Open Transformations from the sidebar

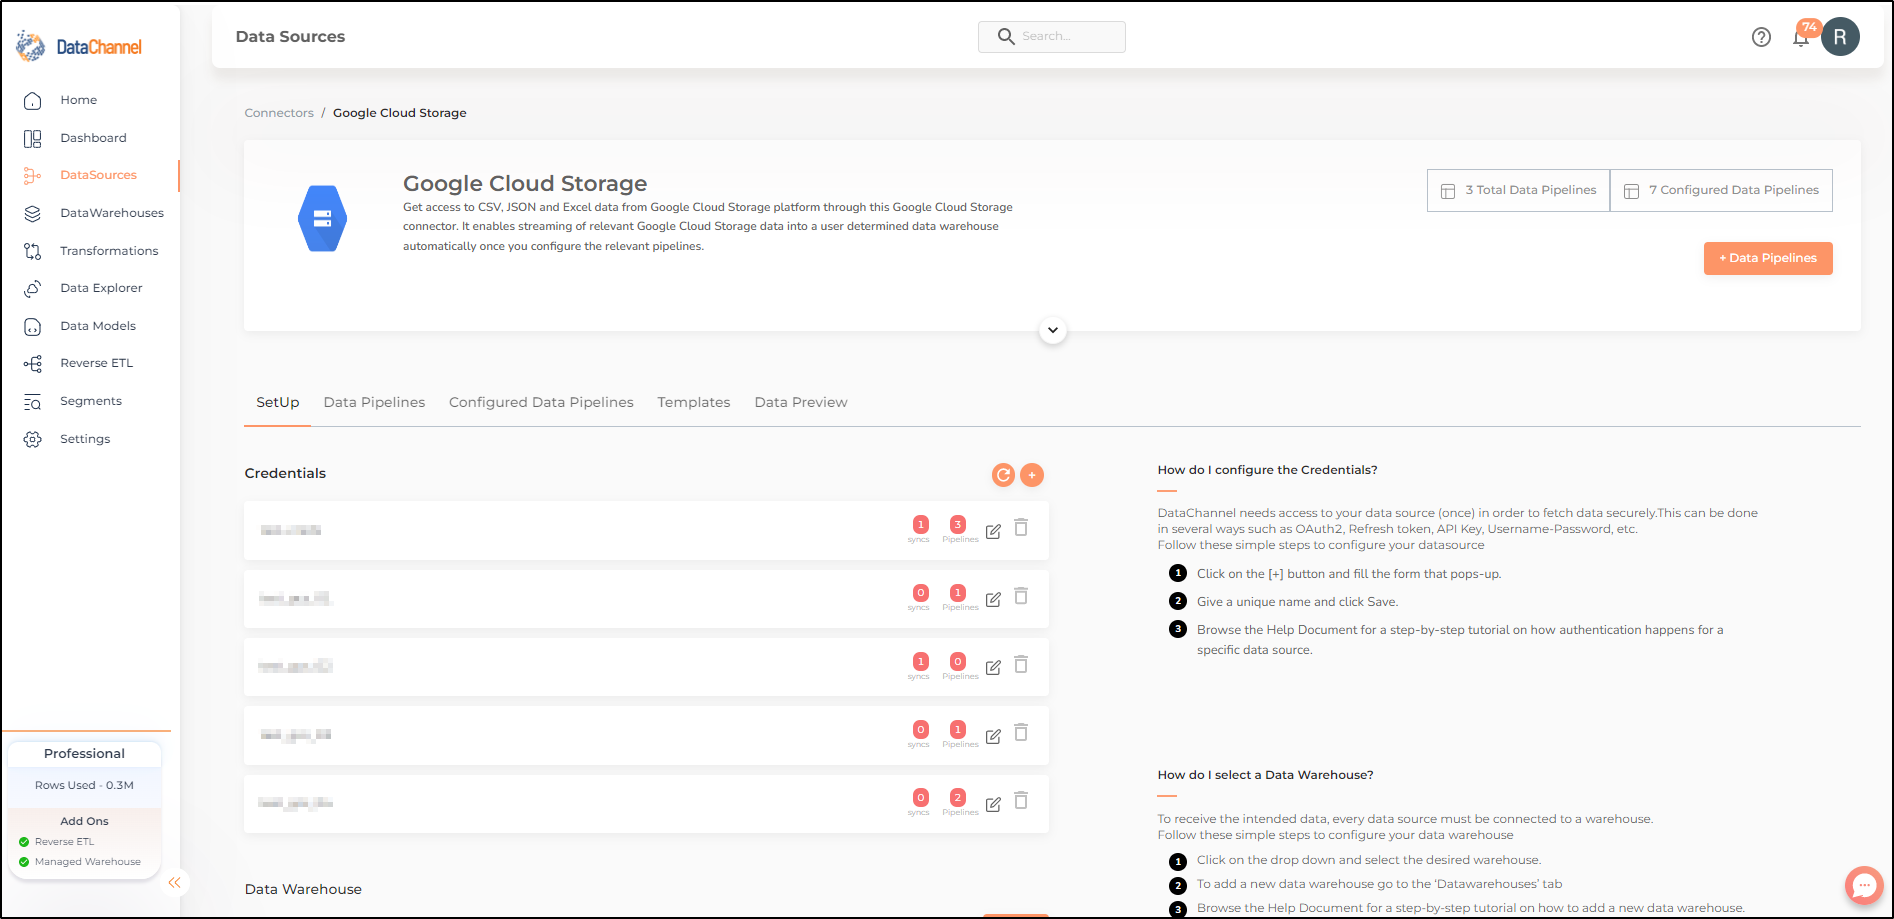coord(109,251)
